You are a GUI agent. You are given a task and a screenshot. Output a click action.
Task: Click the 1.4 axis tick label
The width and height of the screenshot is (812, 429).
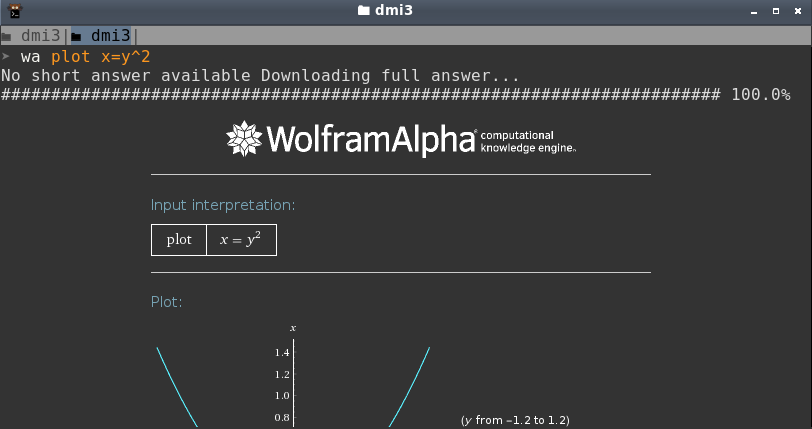click(282, 353)
